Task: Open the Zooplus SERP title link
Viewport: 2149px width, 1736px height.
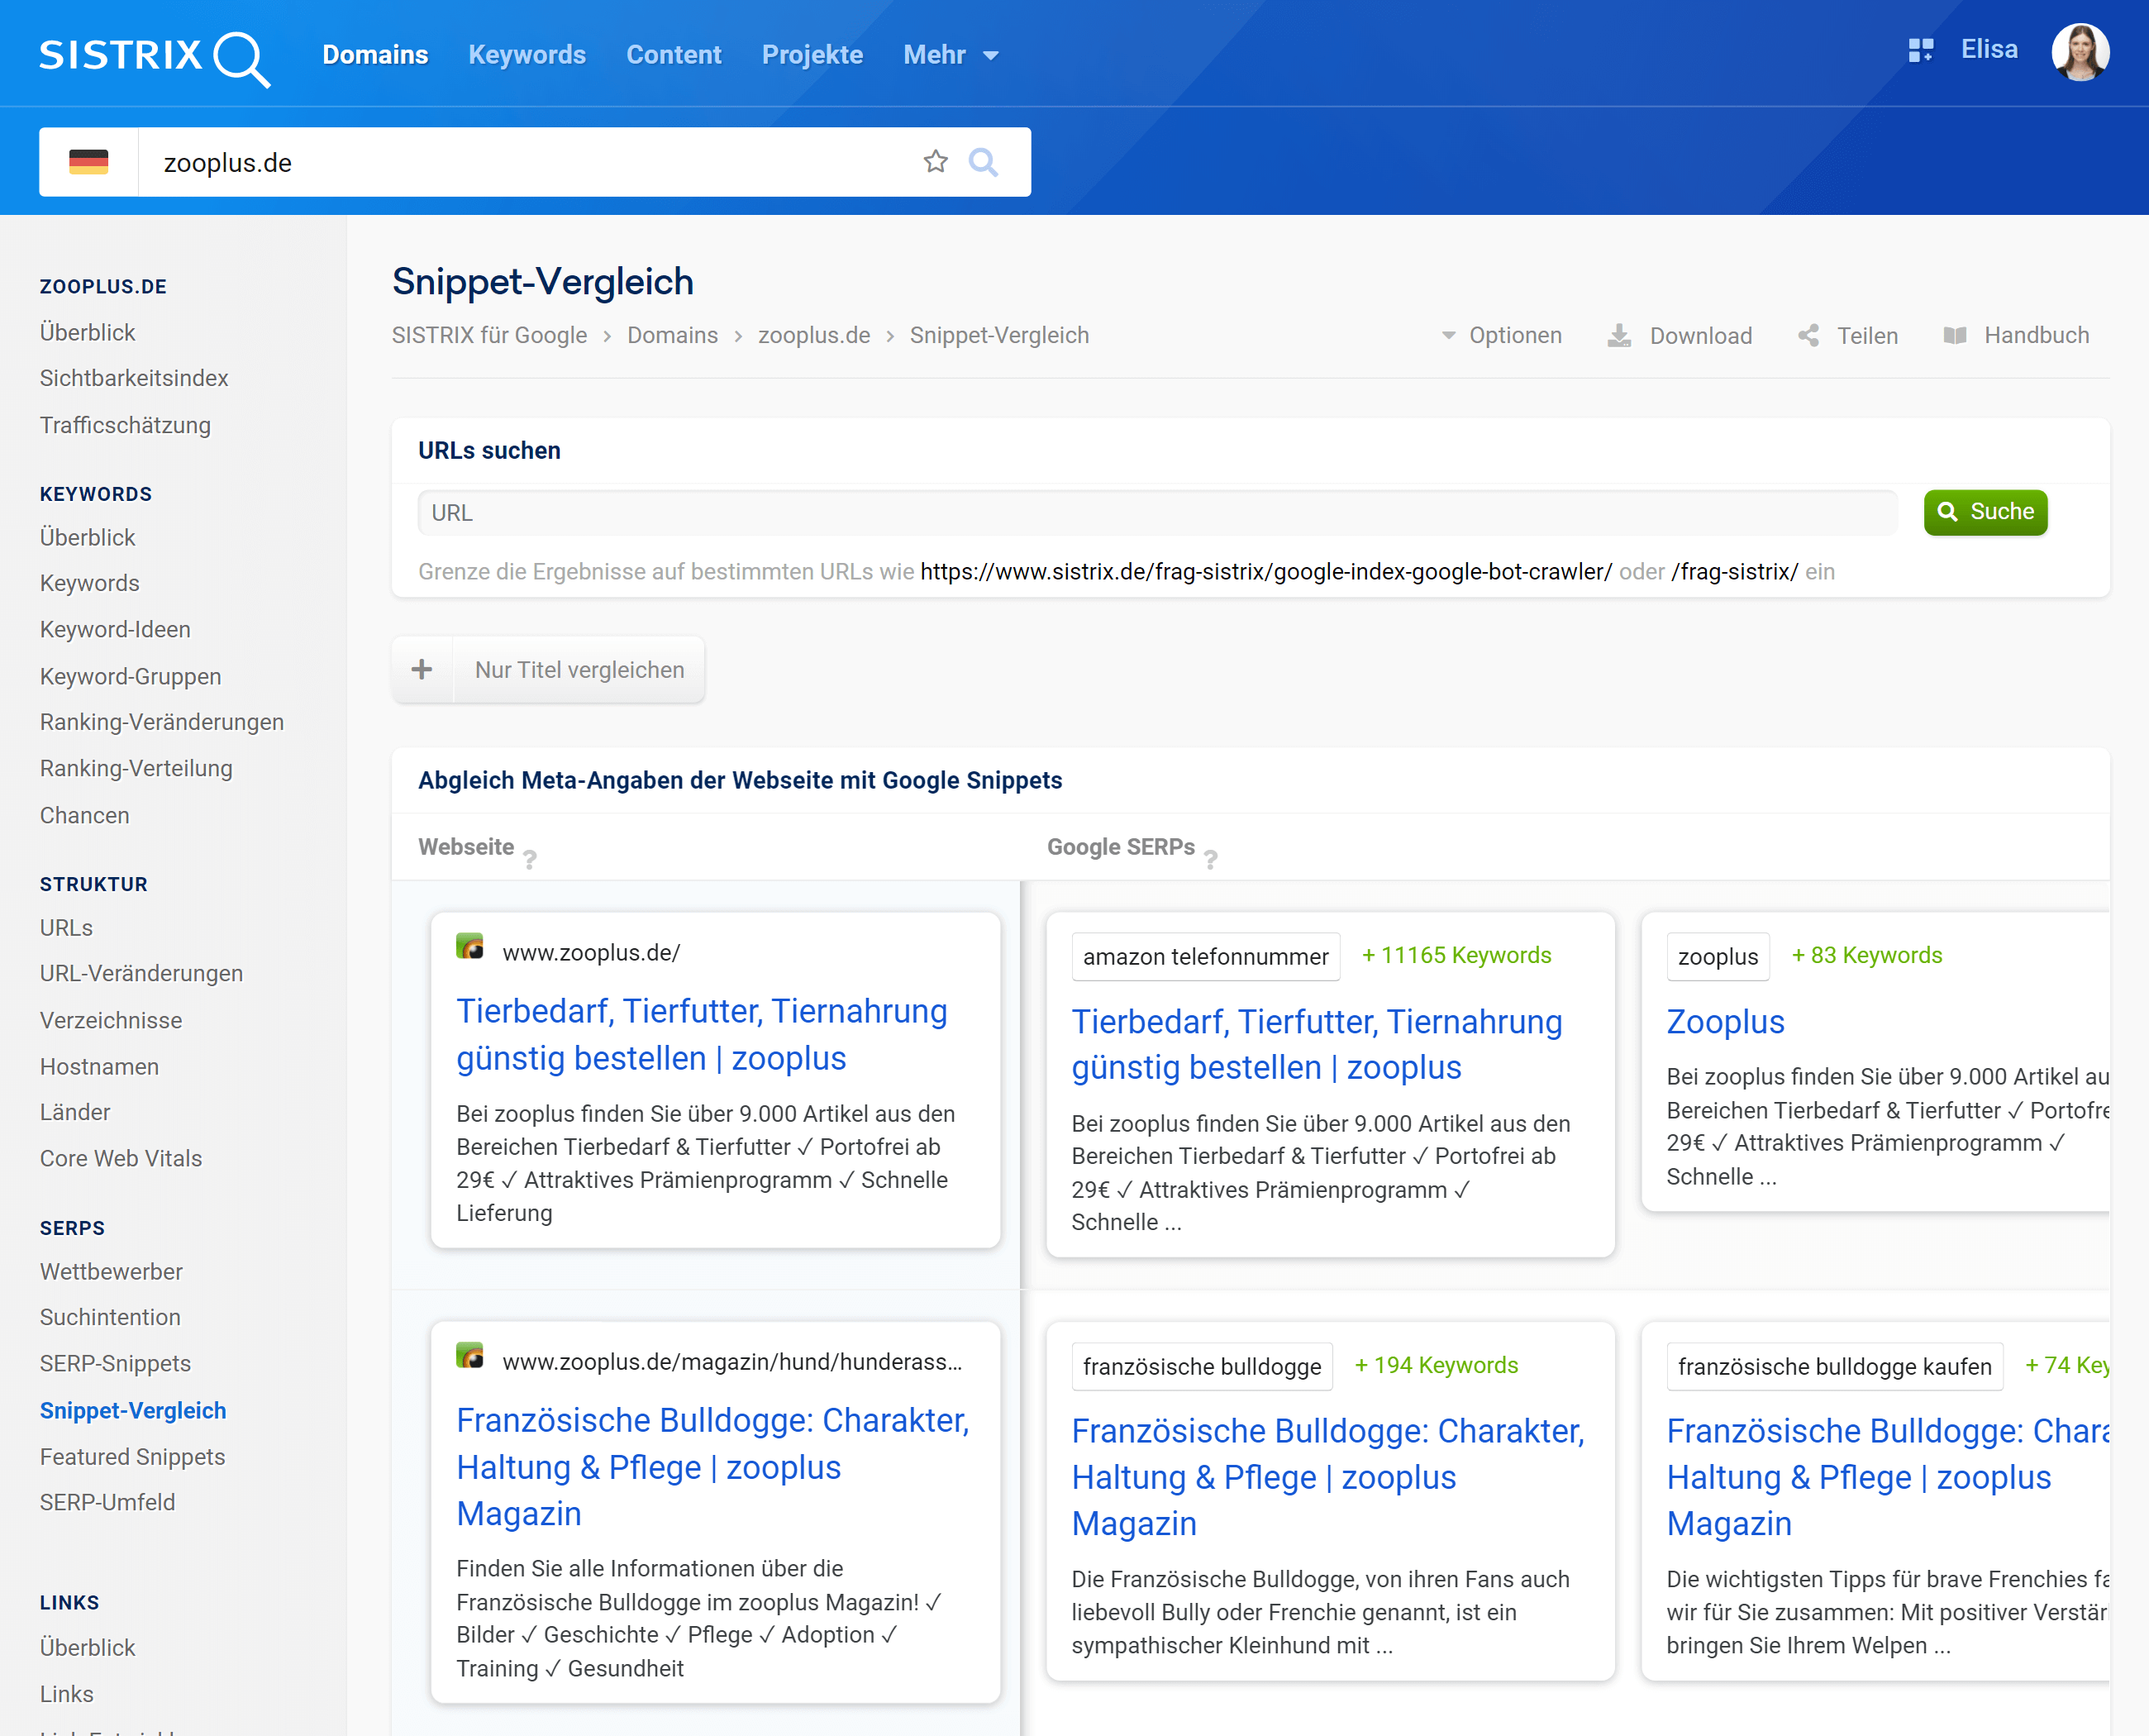Action: point(1725,1021)
